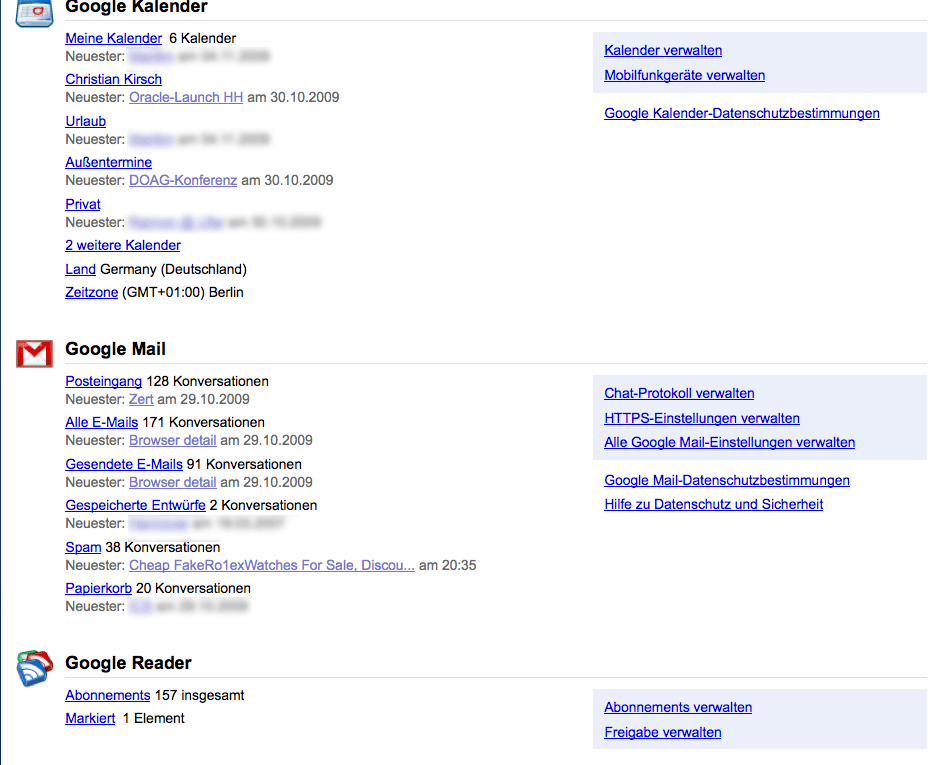Open Browser detail under Gesendete E-Mails
The width and height of the screenshot is (930, 765).
coord(173,482)
